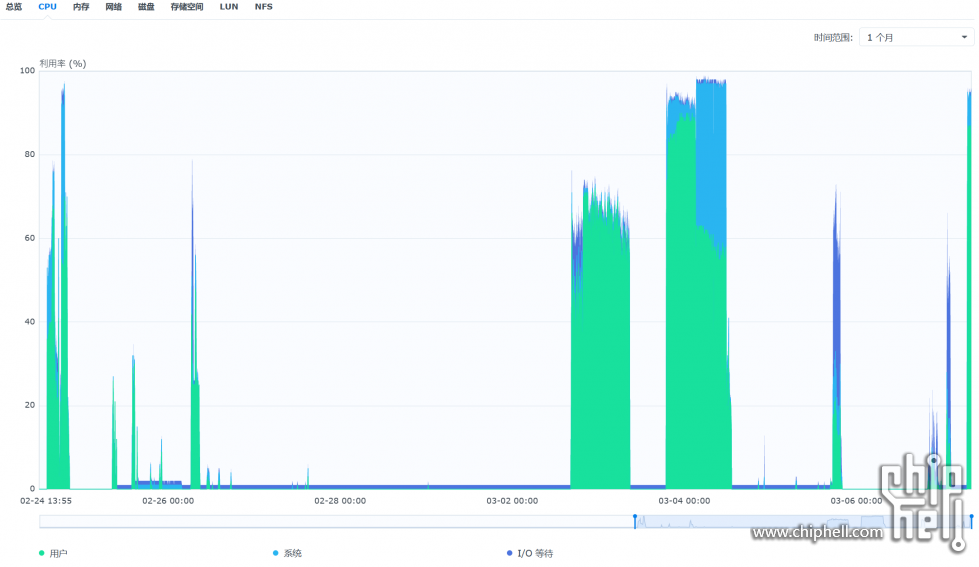Select the CPU tab
Viewport: 979px width, 567px height.
click(x=47, y=7)
